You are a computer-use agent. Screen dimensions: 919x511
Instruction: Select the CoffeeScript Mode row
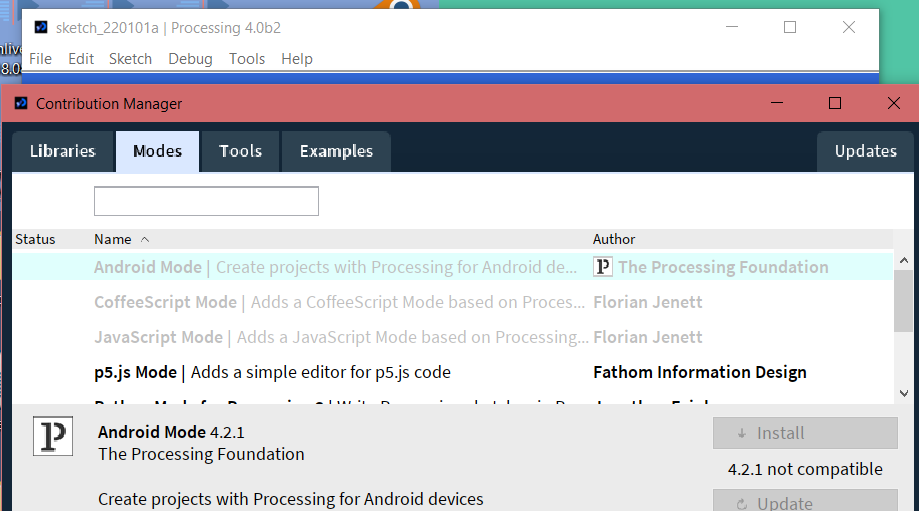tap(452, 302)
